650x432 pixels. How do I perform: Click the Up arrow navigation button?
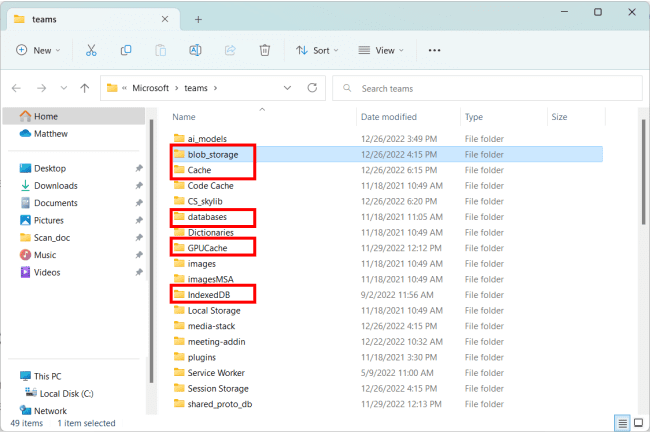point(83,88)
